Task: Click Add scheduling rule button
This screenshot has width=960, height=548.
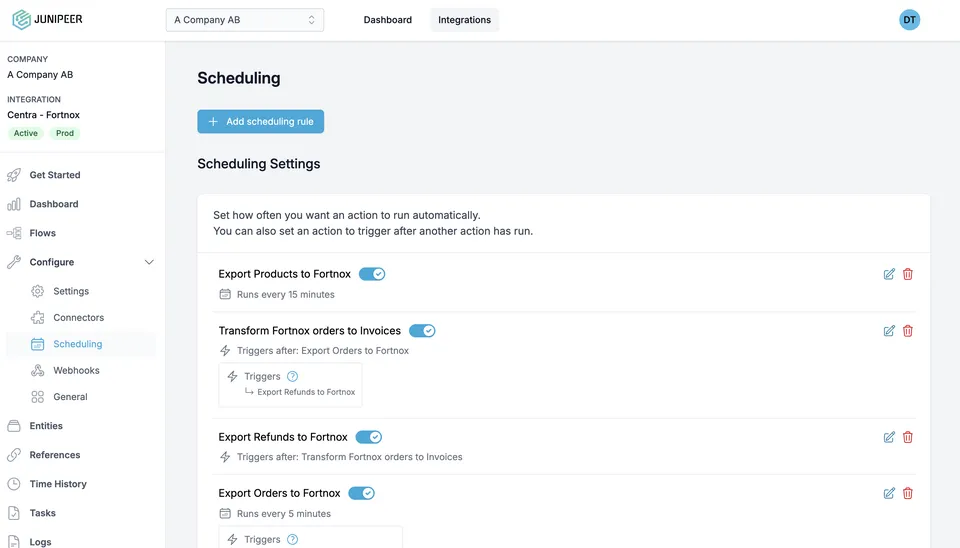Action: (260, 121)
